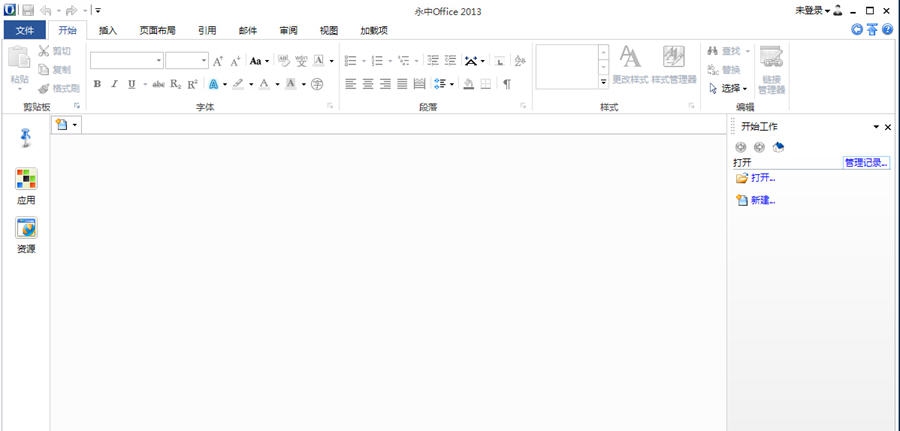Screen dimensions: 900x431
Task: Click the Replace button
Action: [723, 69]
